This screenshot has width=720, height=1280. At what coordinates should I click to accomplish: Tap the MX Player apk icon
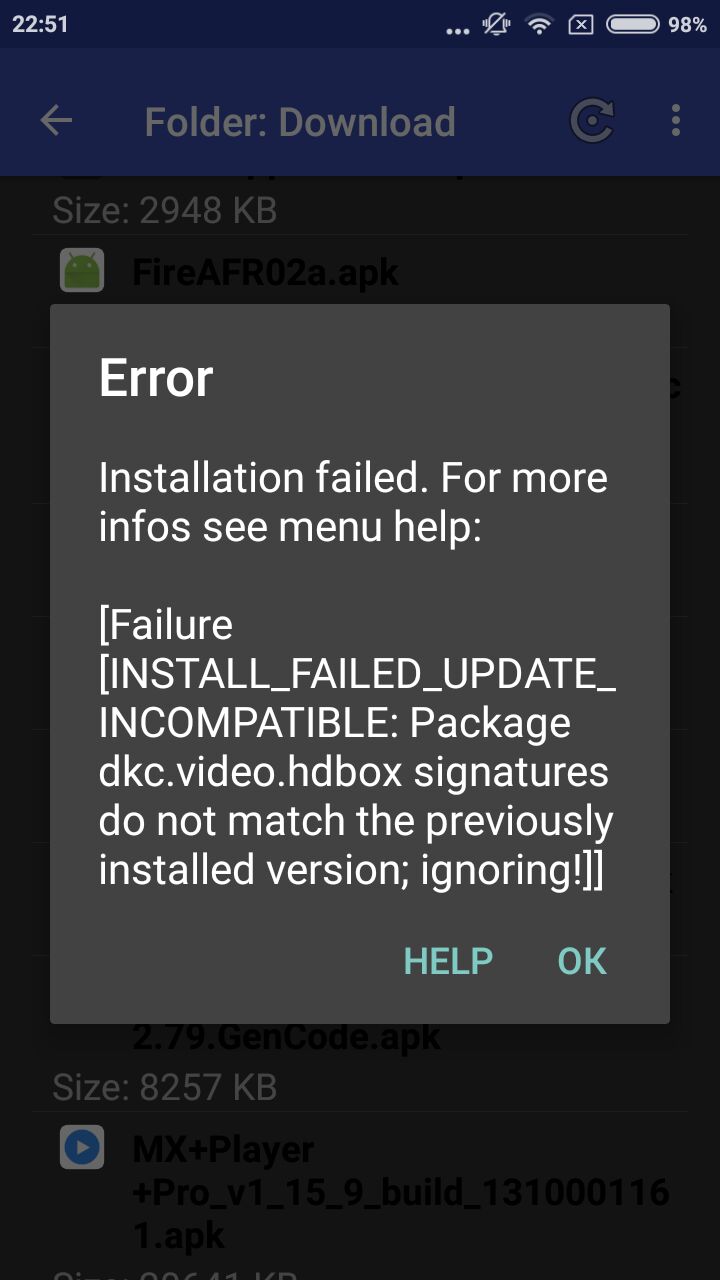click(x=81, y=1147)
